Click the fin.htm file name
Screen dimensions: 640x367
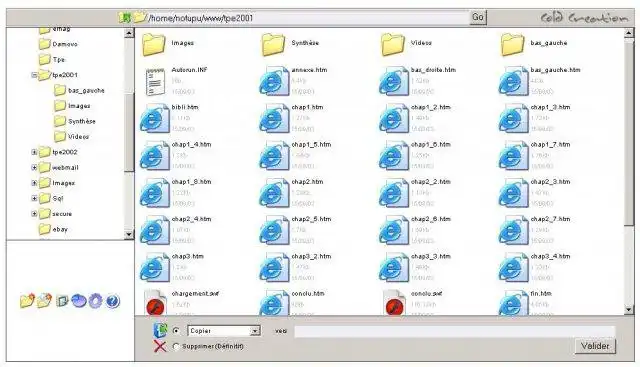click(541, 294)
